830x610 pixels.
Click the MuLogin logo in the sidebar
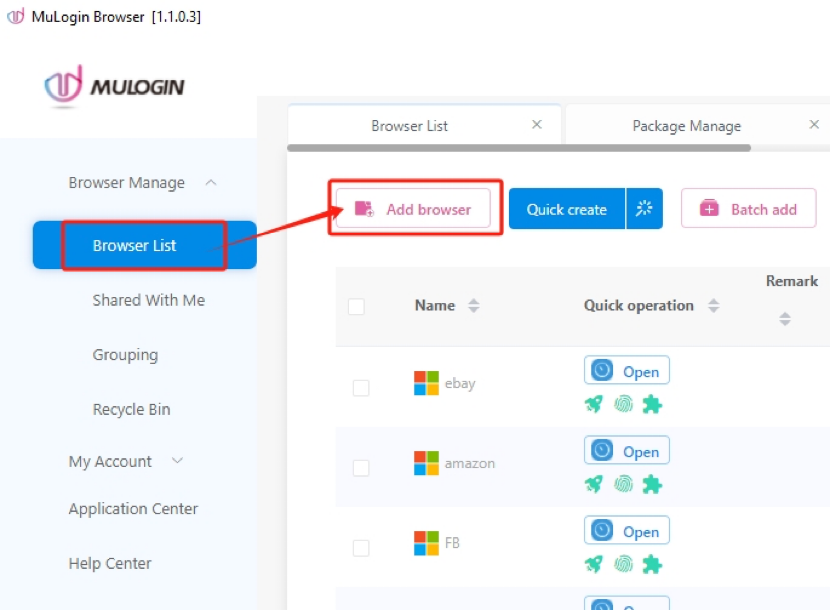(115, 87)
